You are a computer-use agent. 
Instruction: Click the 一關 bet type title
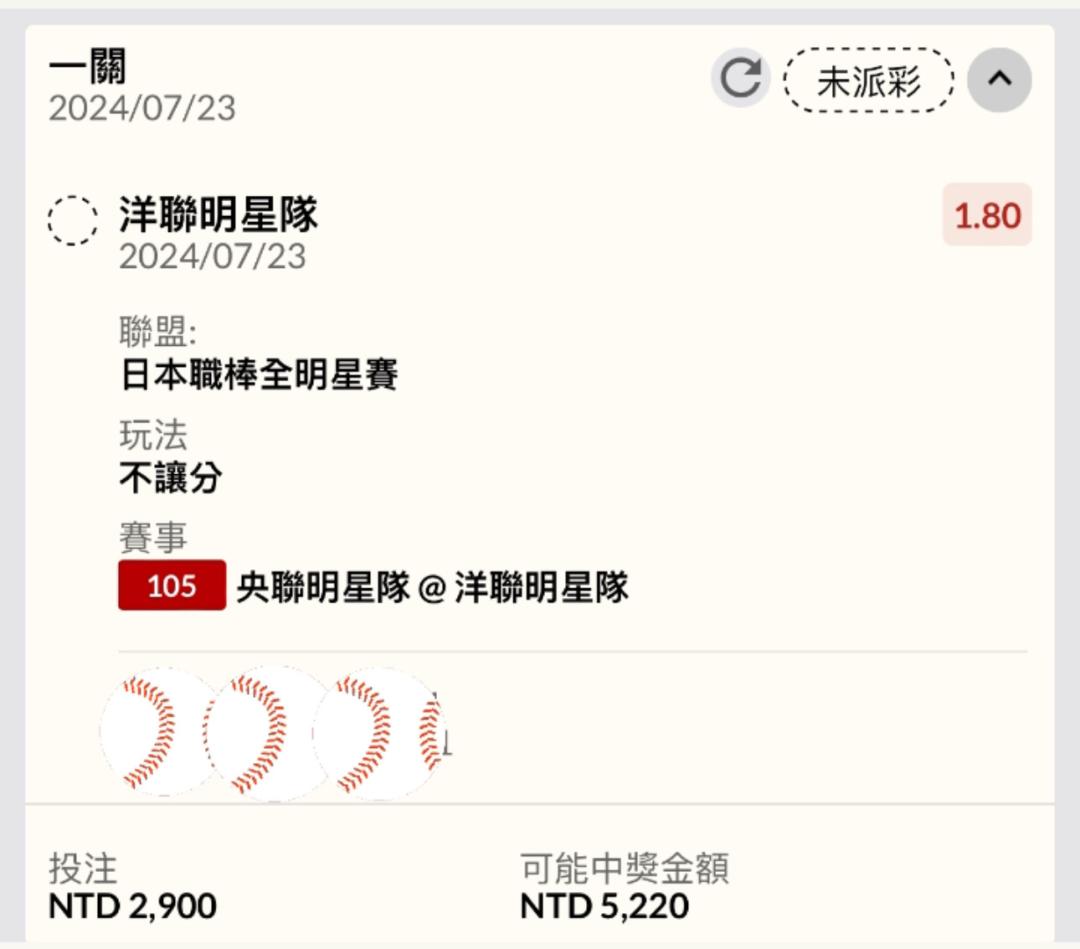point(87,66)
